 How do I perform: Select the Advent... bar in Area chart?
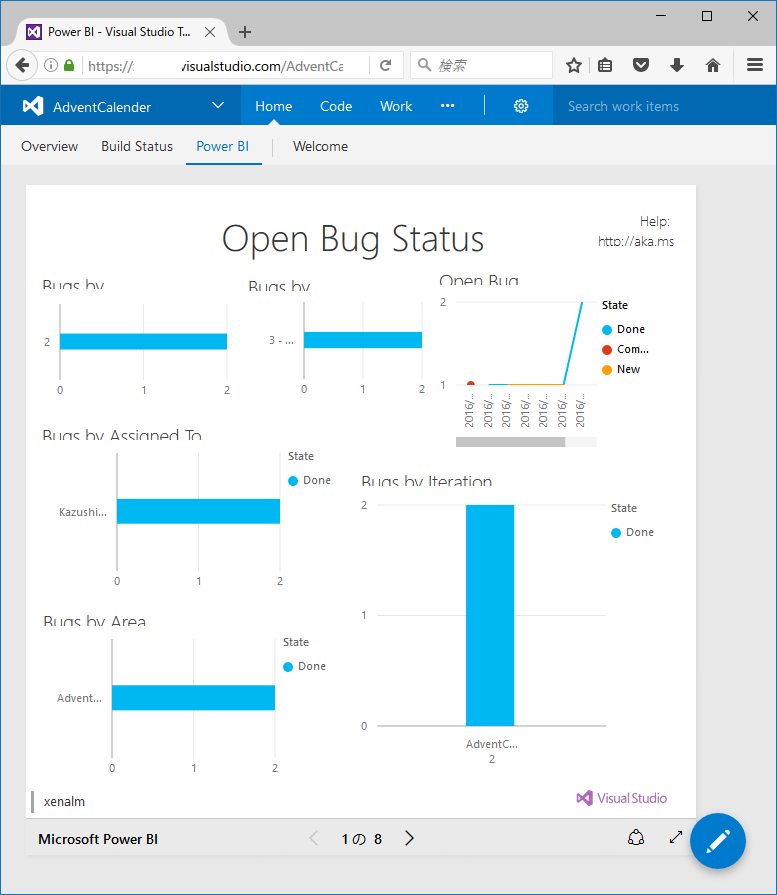point(193,698)
